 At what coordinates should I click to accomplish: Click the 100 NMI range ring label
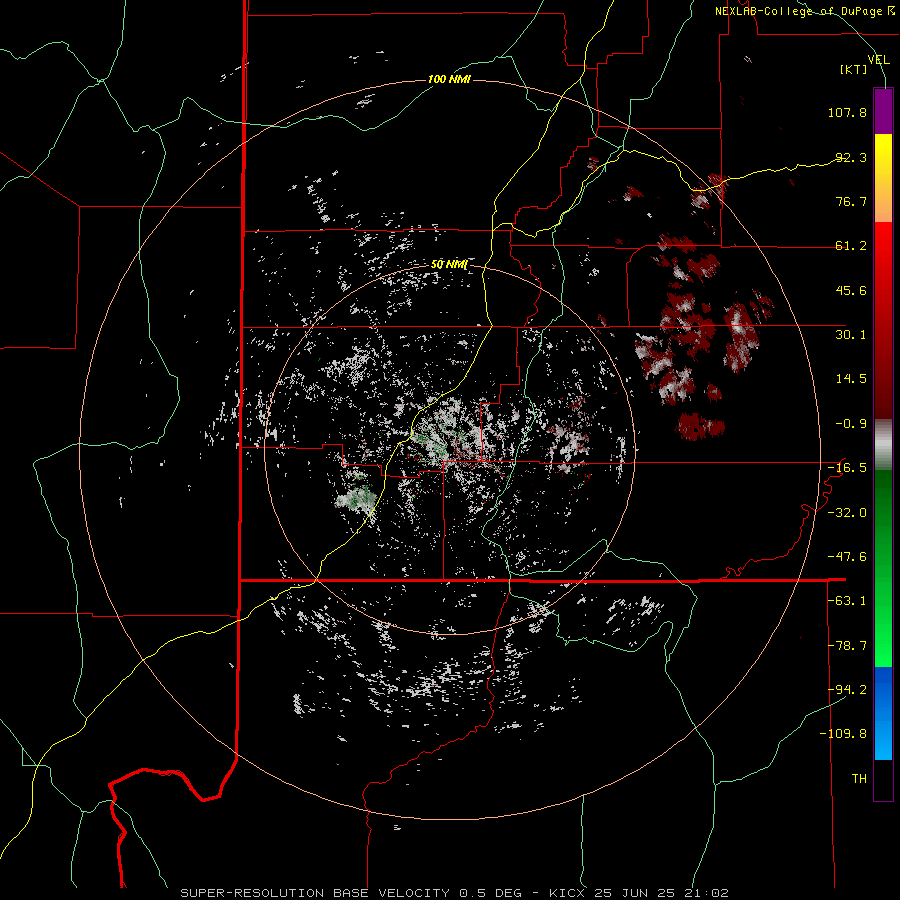click(449, 79)
